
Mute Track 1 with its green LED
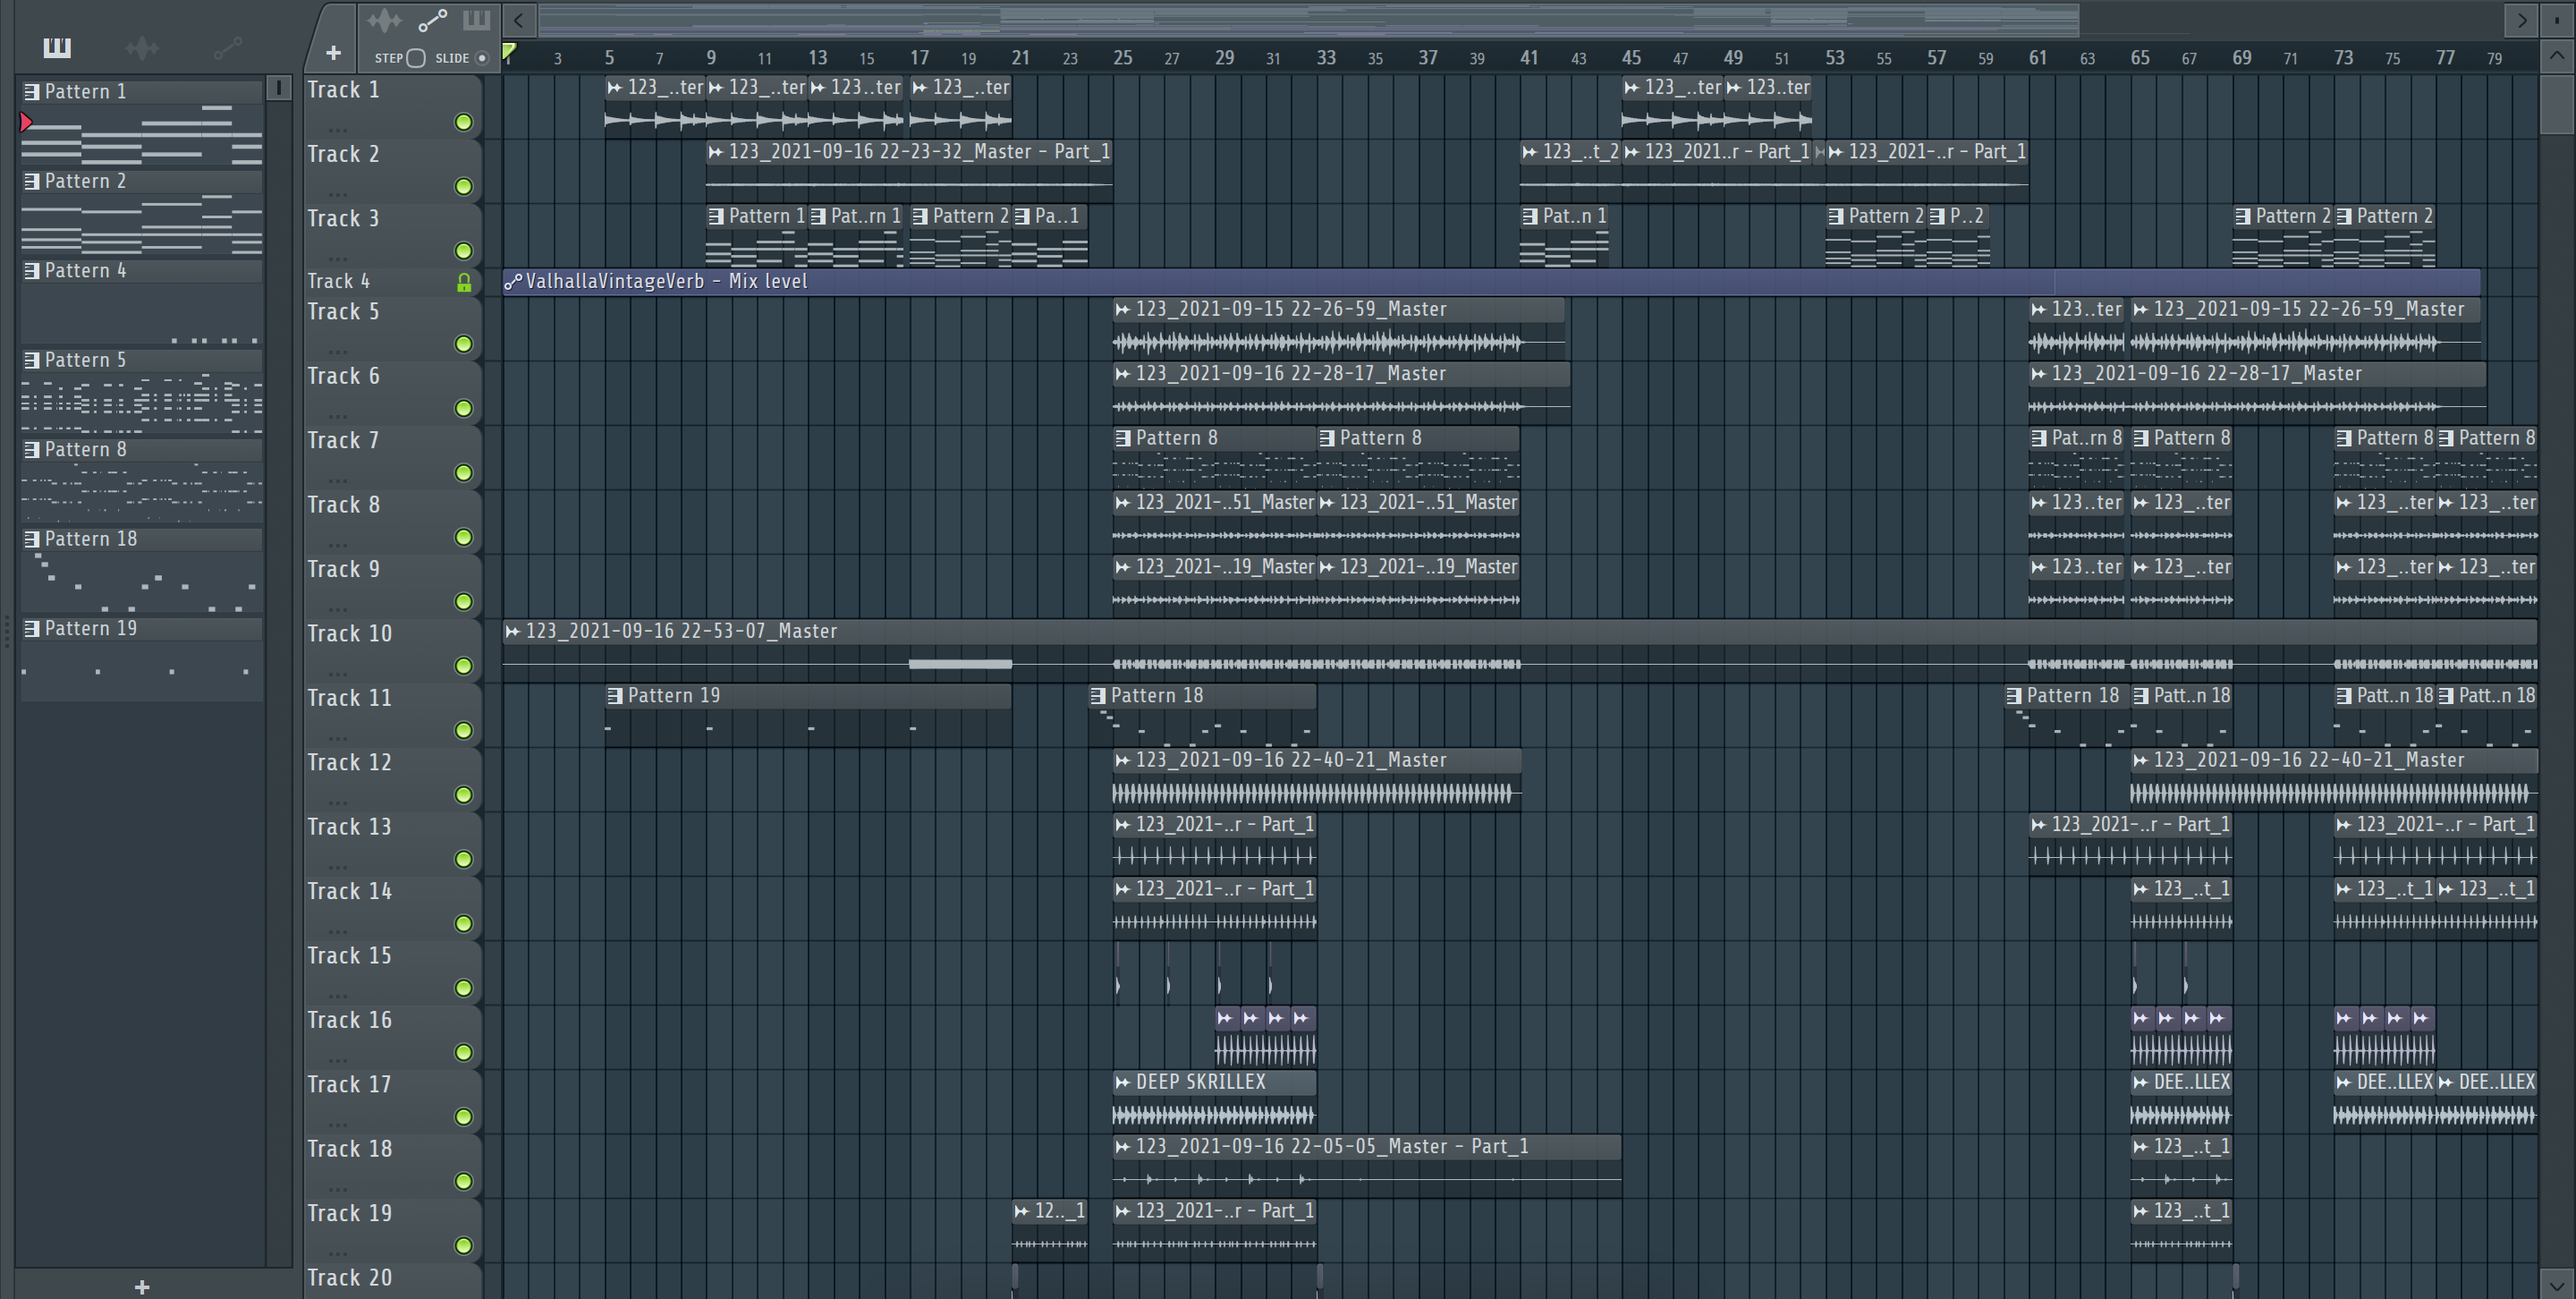pyautogui.click(x=463, y=122)
